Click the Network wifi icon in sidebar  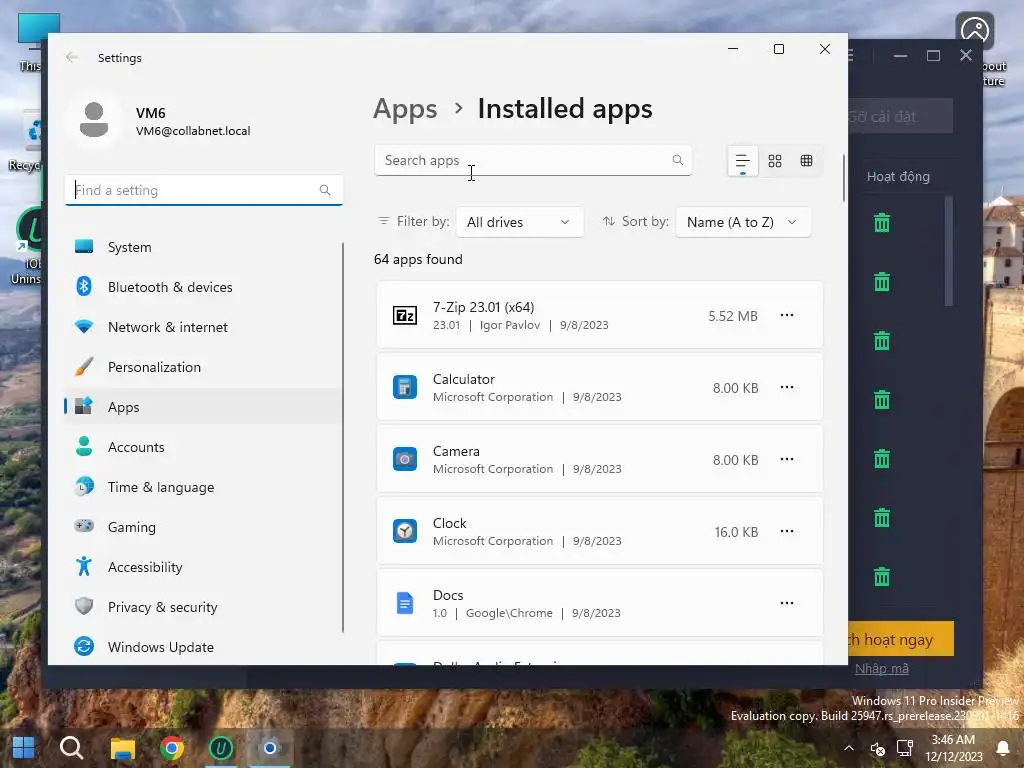click(x=84, y=326)
